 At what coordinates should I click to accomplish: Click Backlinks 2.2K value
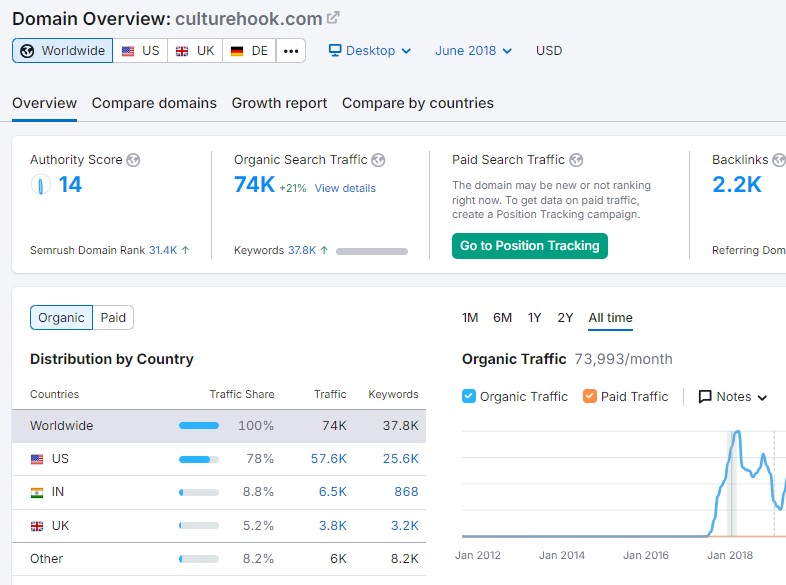pyautogui.click(x=736, y=184)
